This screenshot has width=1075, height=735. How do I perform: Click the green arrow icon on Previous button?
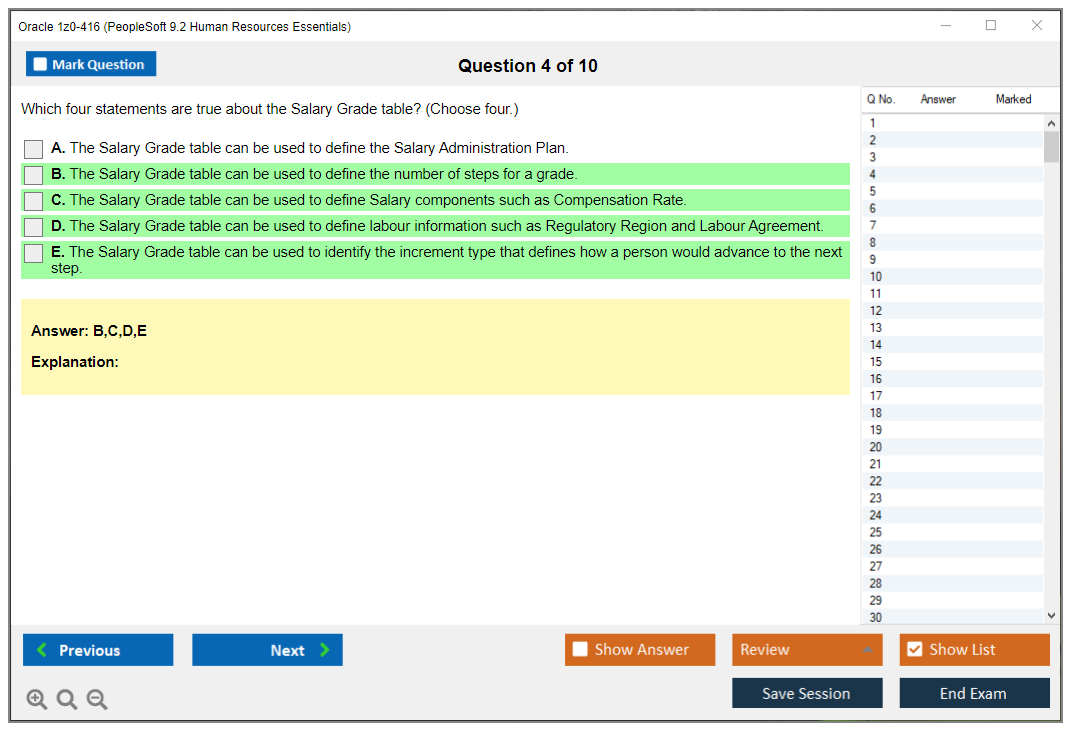40,649
